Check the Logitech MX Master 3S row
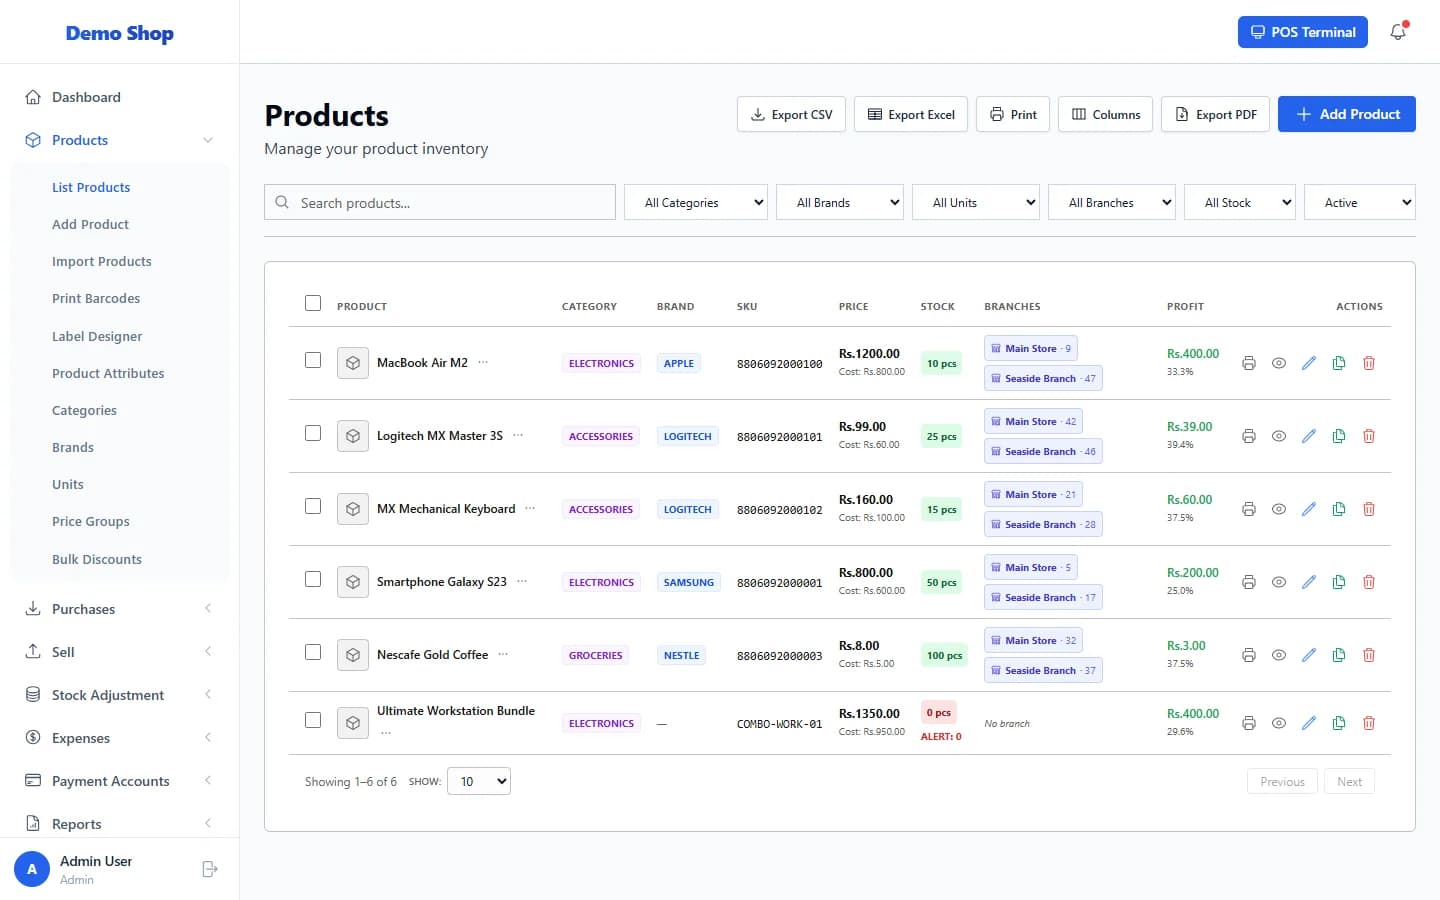 [313, 433]
